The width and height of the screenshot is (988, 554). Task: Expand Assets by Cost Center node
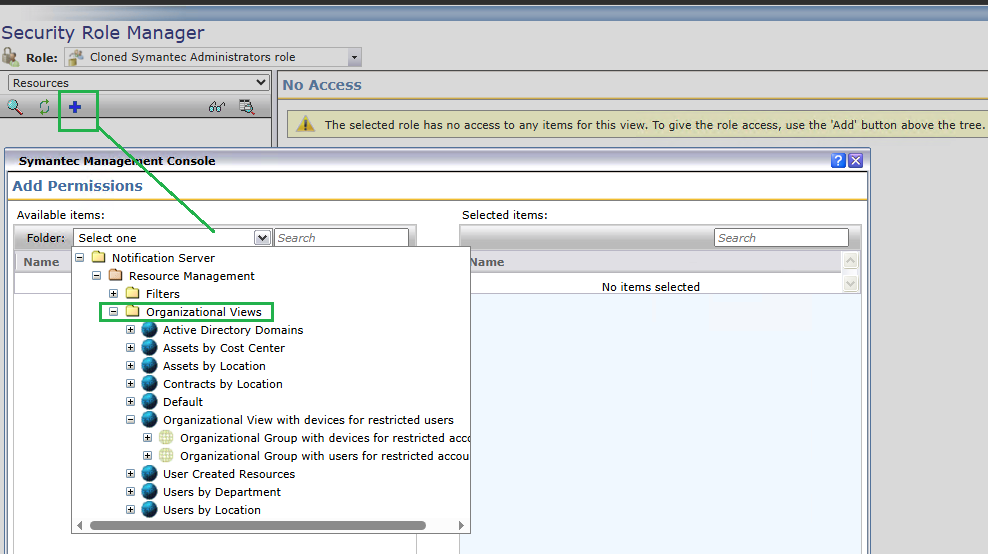(x=130, y=347)
